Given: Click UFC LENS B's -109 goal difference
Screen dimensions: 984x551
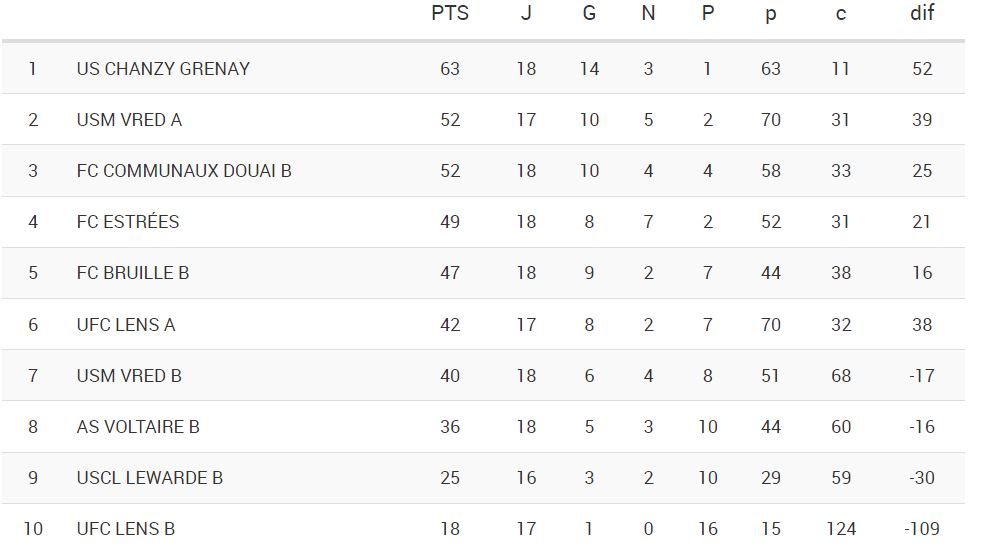Looking at the screenshot, I should pos(921,529).
